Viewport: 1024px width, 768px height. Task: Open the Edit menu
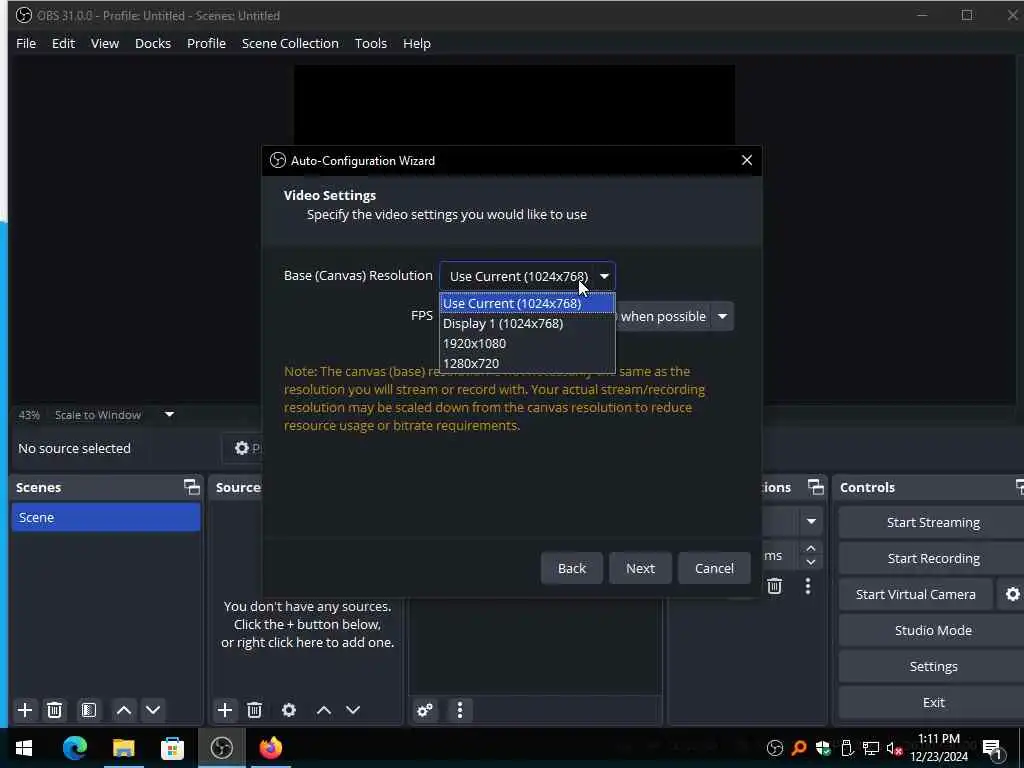tap(63, 43)
